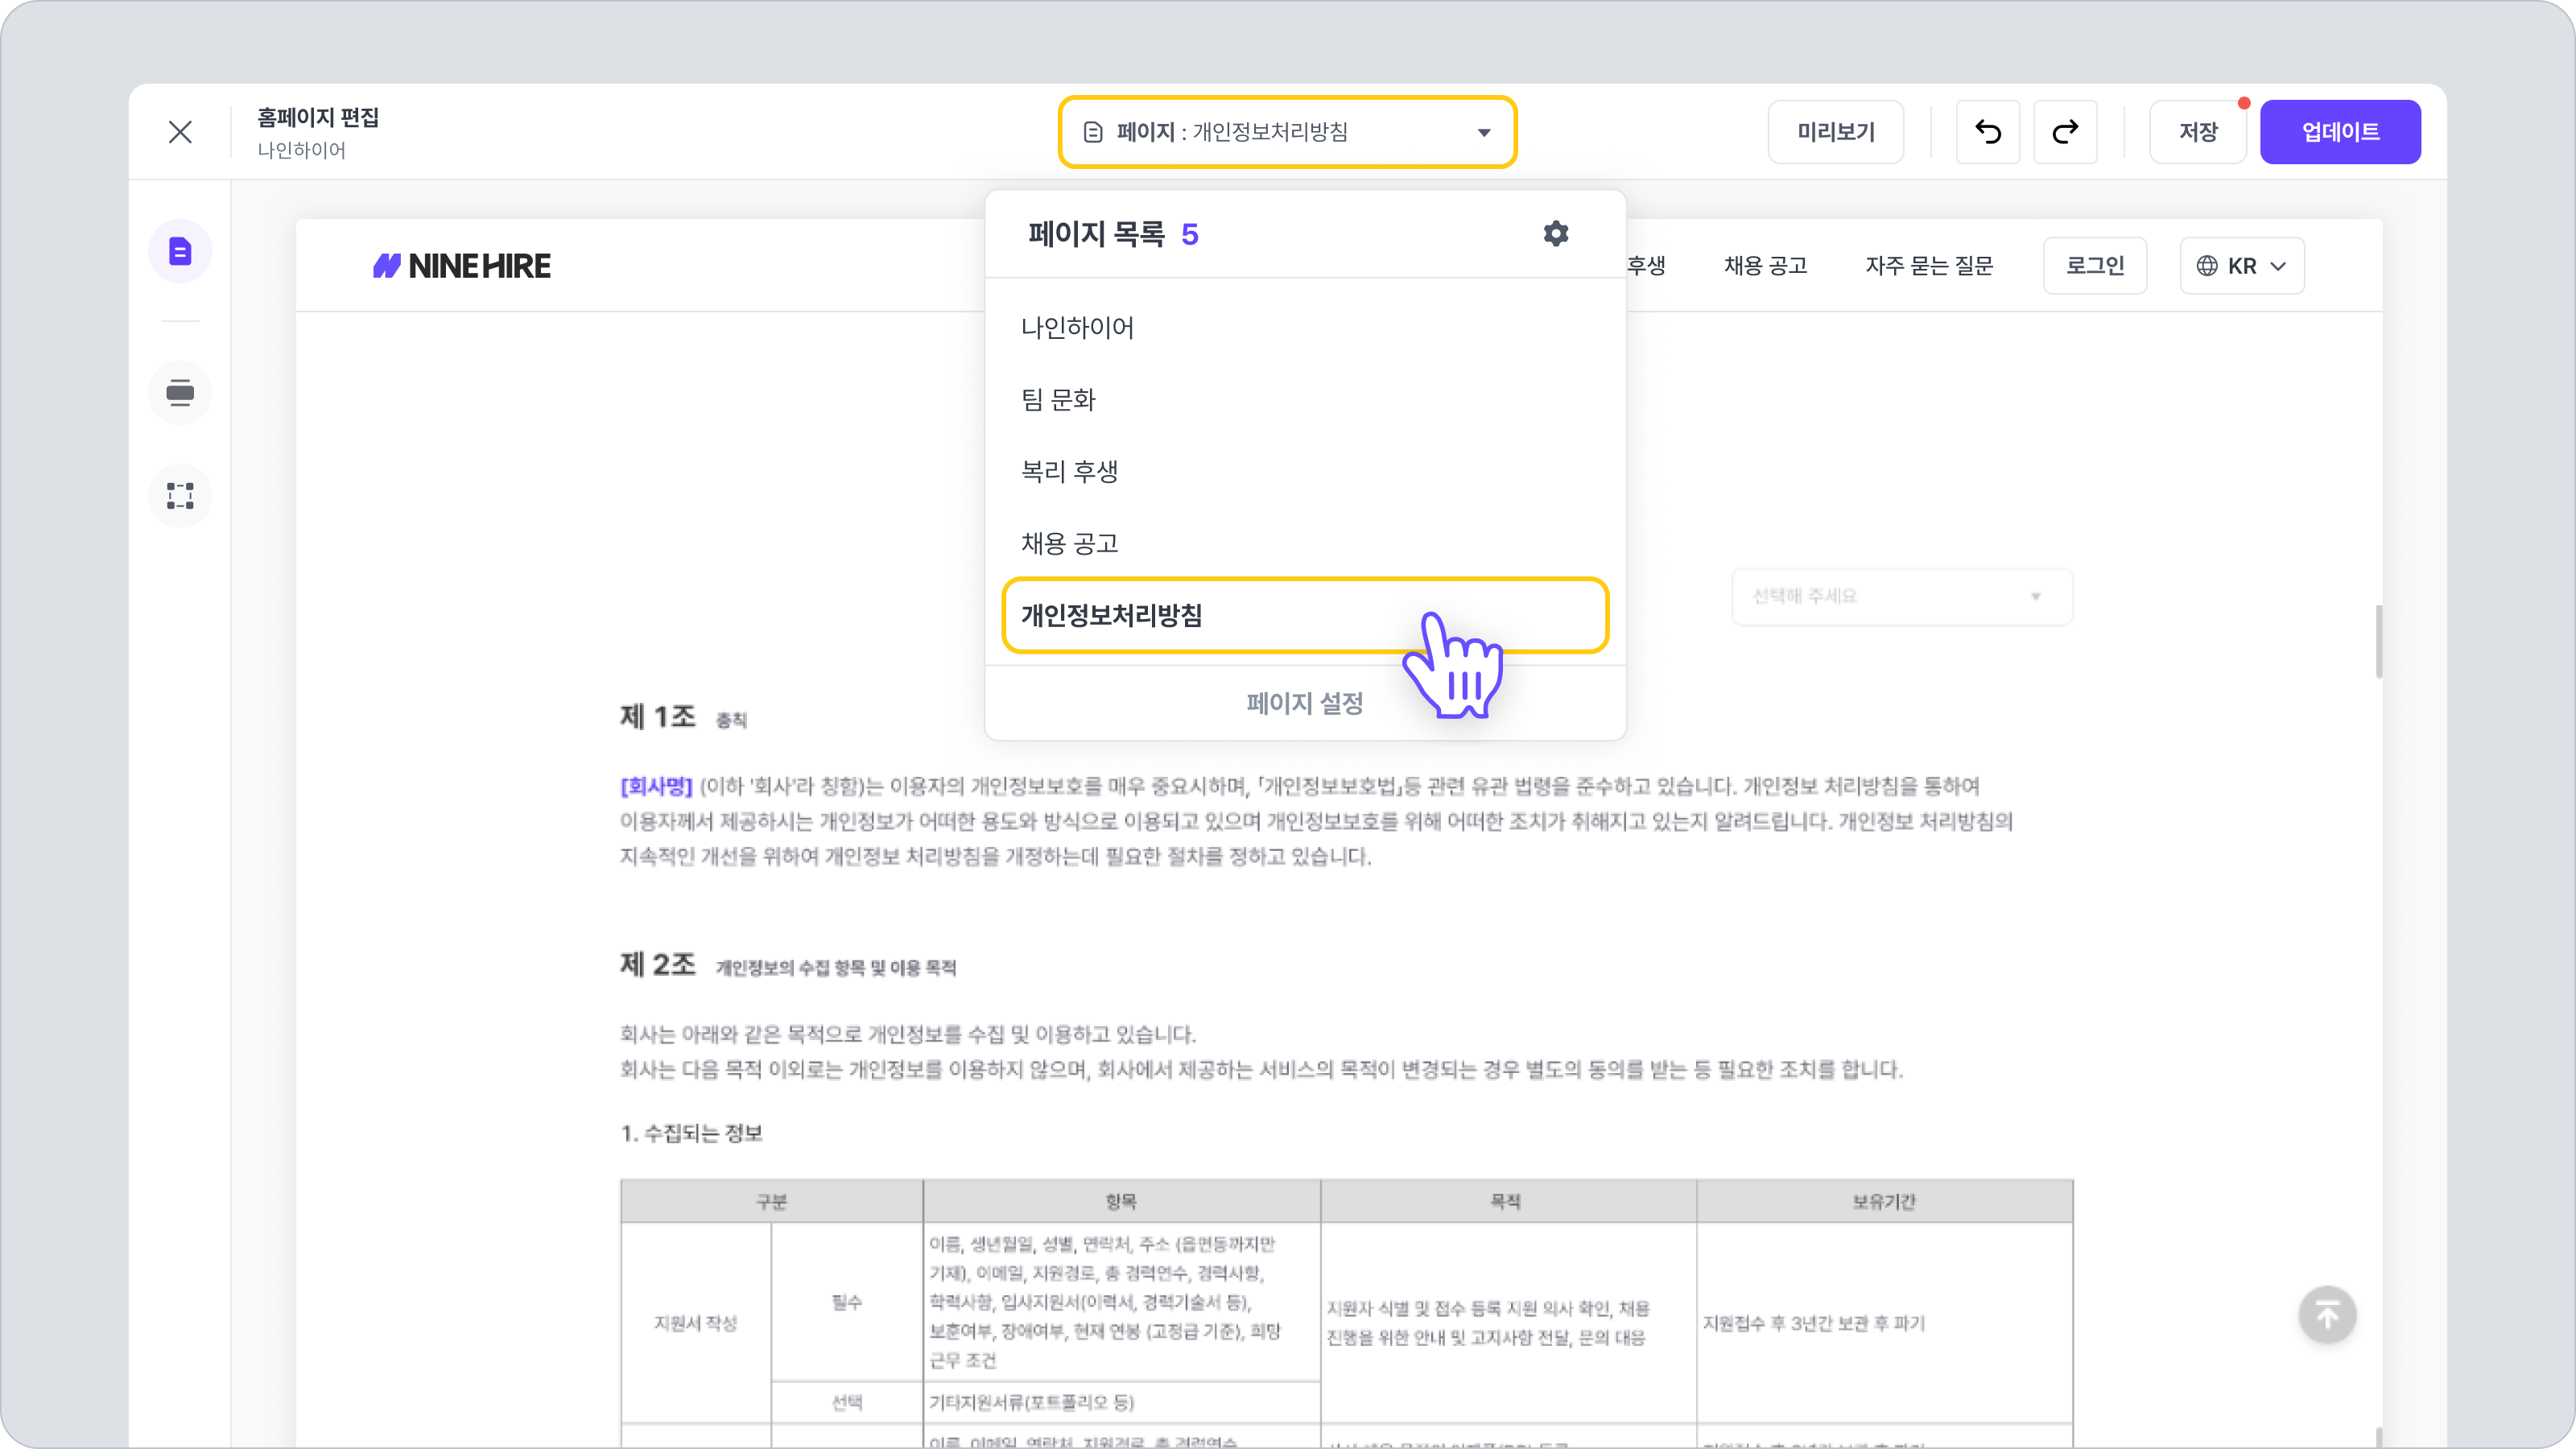Close the homepage editor with X icon
Viewport: 2576px width, 1449px height.
[180, 132]
